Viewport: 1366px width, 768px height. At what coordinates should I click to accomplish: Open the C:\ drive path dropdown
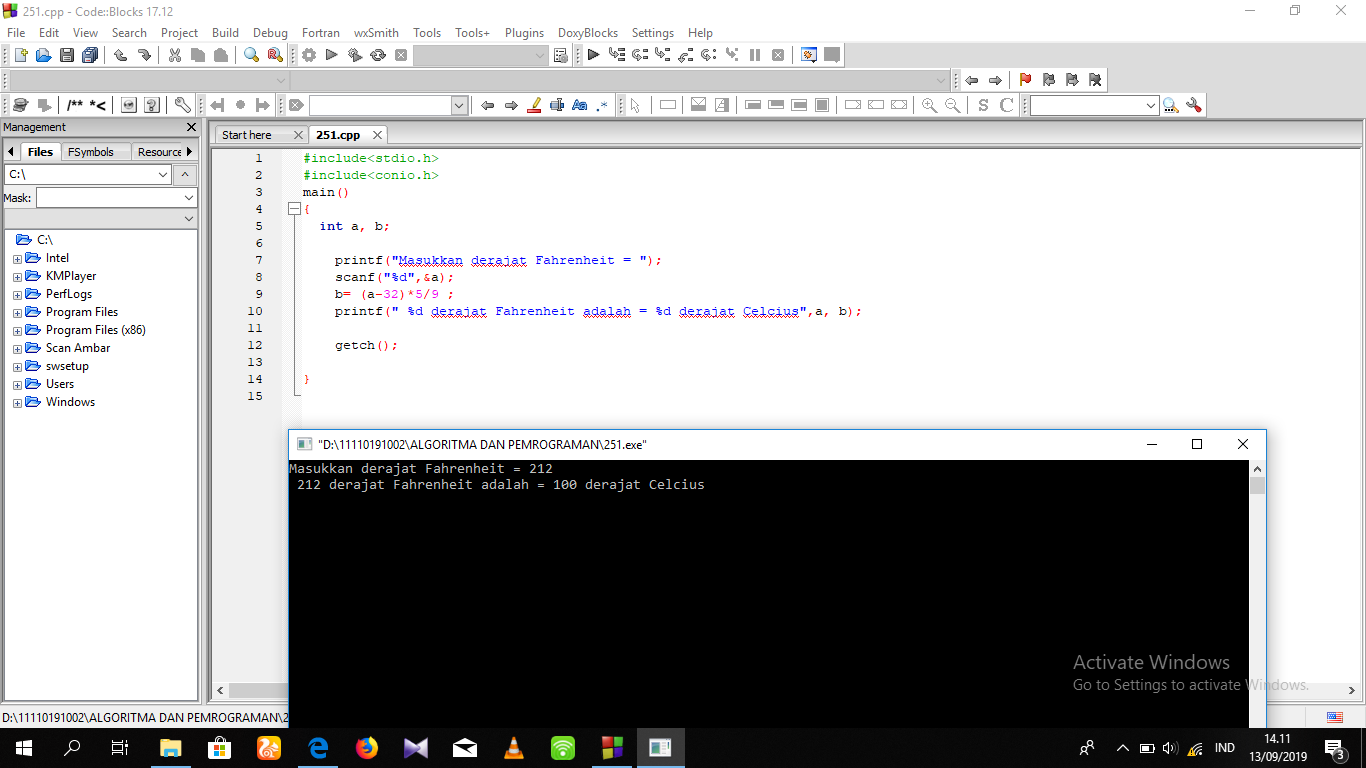(163, 175)
